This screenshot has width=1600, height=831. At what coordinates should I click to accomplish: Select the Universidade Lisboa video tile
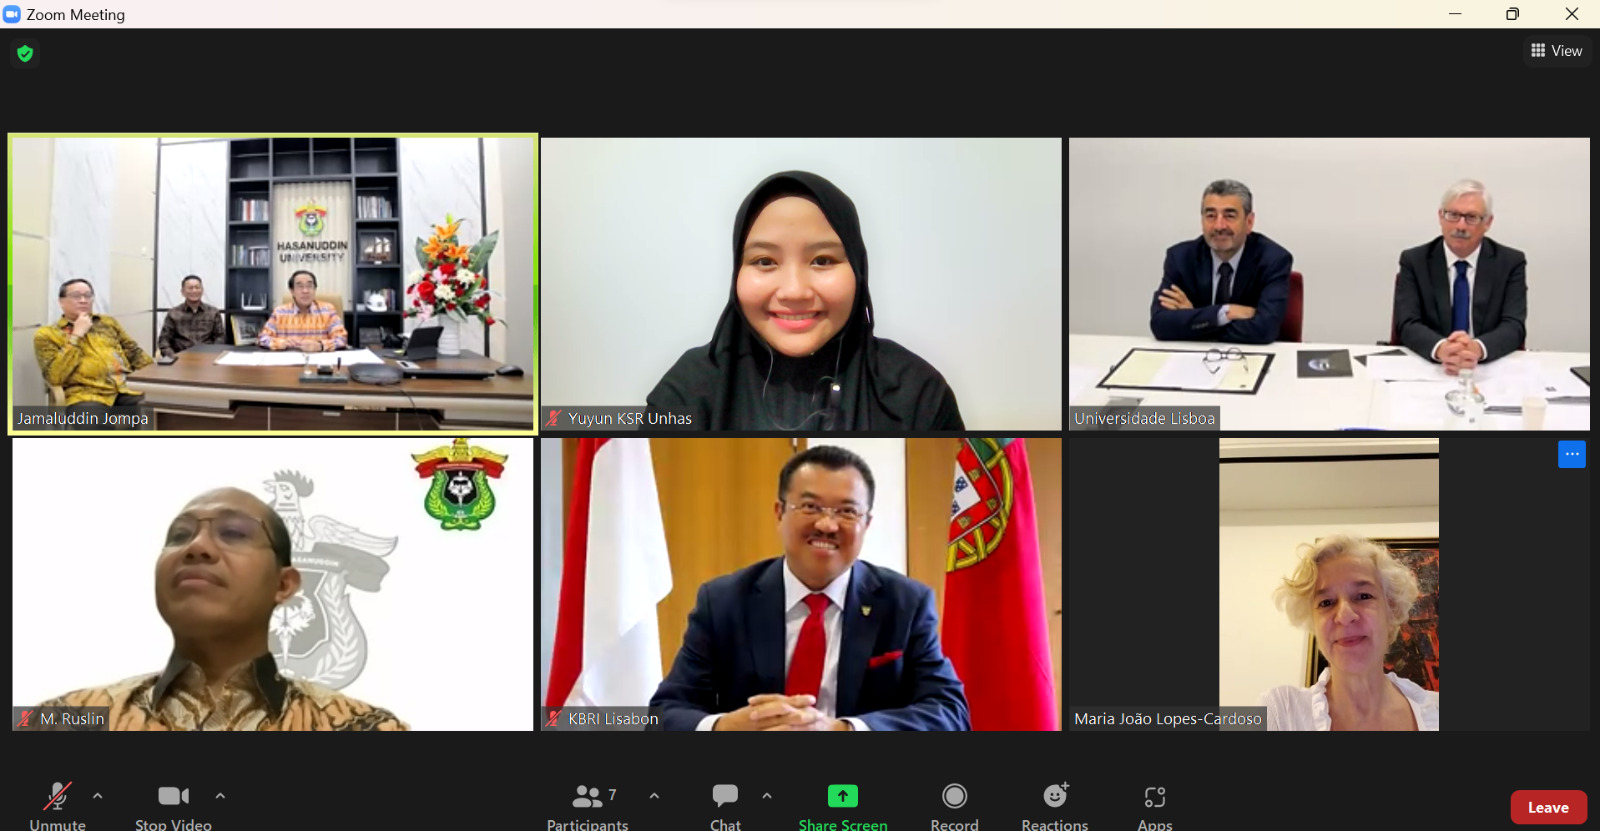(1329, 284)
